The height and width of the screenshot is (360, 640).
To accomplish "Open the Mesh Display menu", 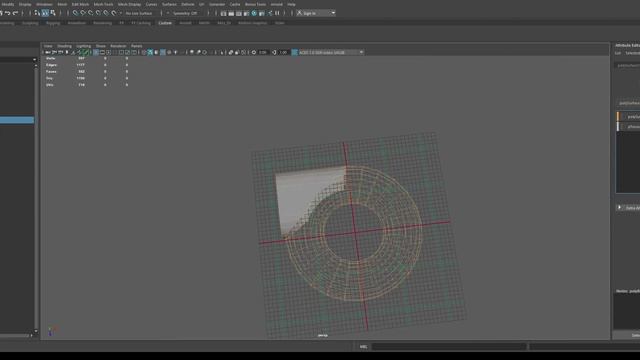I will point(129,4).
